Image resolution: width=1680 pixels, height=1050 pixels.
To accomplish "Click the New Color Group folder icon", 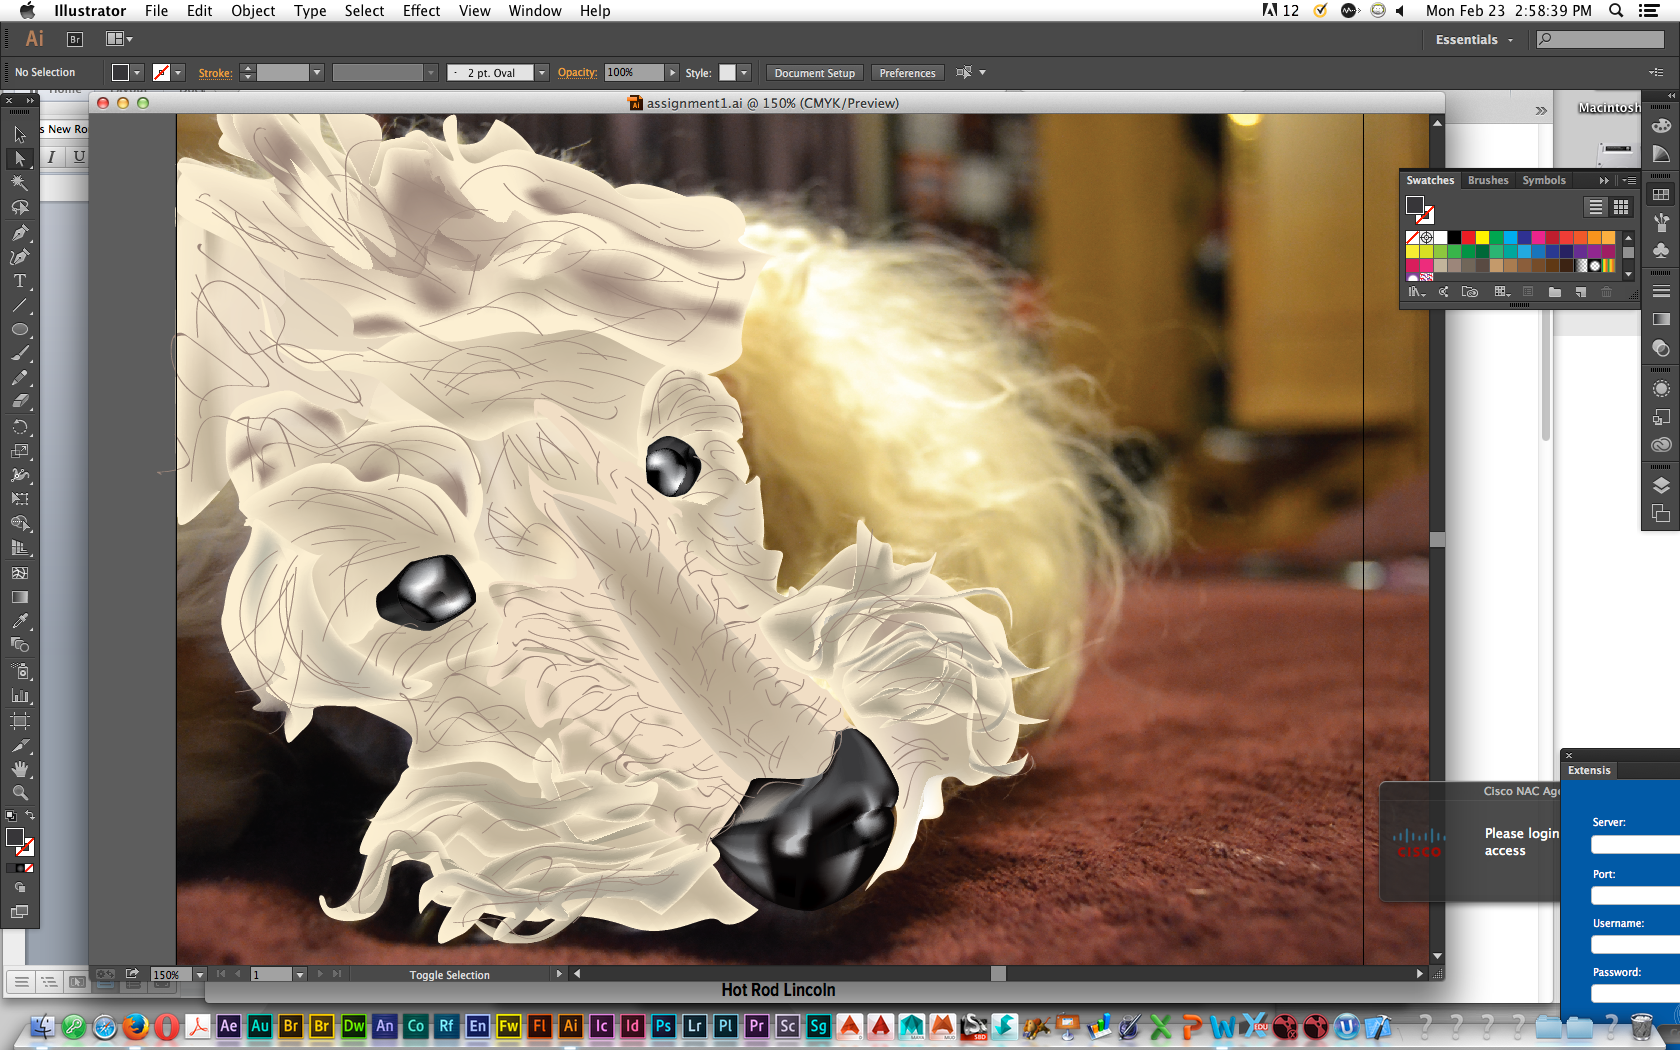I will click(1554, 292).
